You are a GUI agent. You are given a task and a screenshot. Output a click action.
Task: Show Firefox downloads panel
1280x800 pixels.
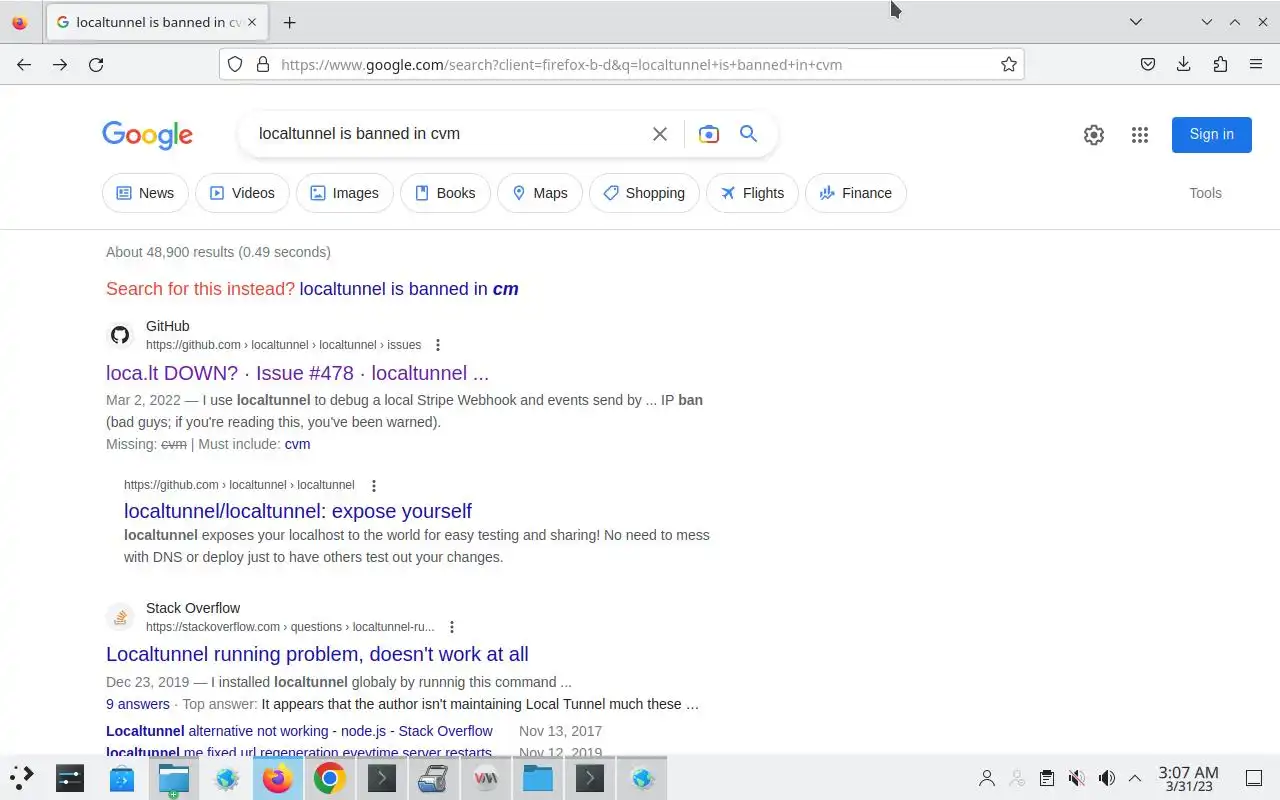point(1184,64)
